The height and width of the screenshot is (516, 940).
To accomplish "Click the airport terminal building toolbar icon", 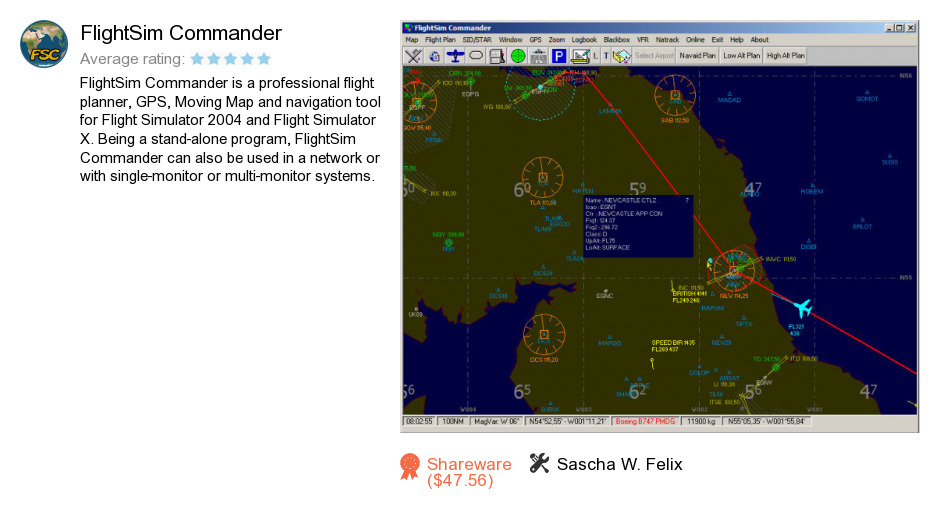I will 538,56.
